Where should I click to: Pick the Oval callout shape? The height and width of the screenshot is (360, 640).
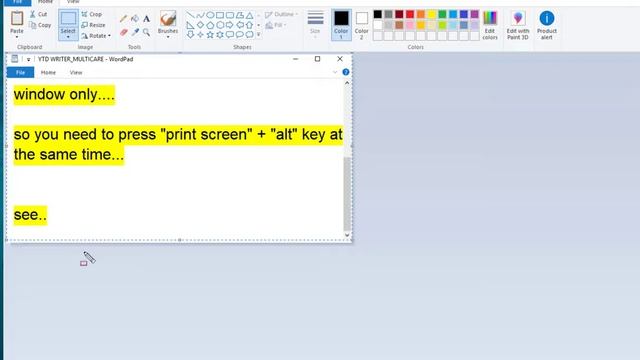tap(240, 35)
